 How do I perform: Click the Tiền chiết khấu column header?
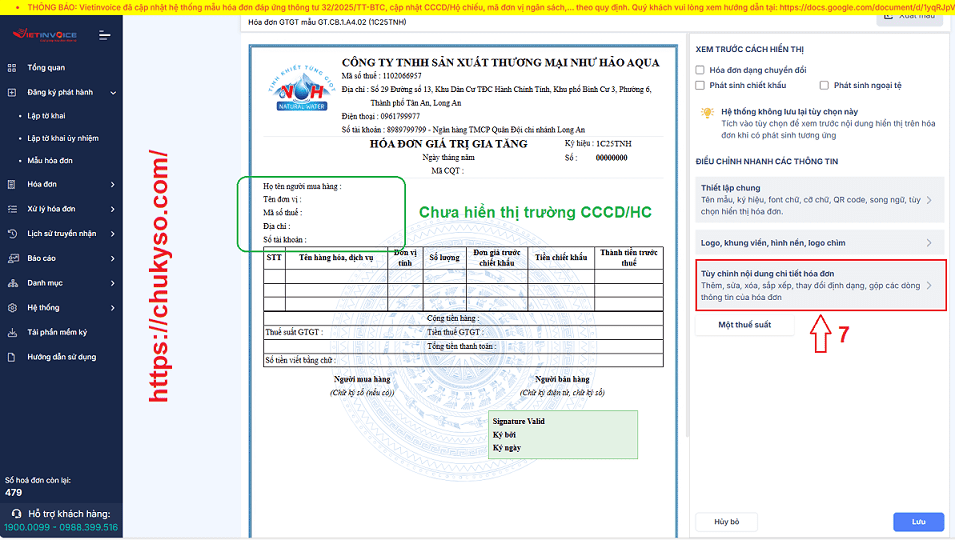pyautogui.click(x=561, y=258)
